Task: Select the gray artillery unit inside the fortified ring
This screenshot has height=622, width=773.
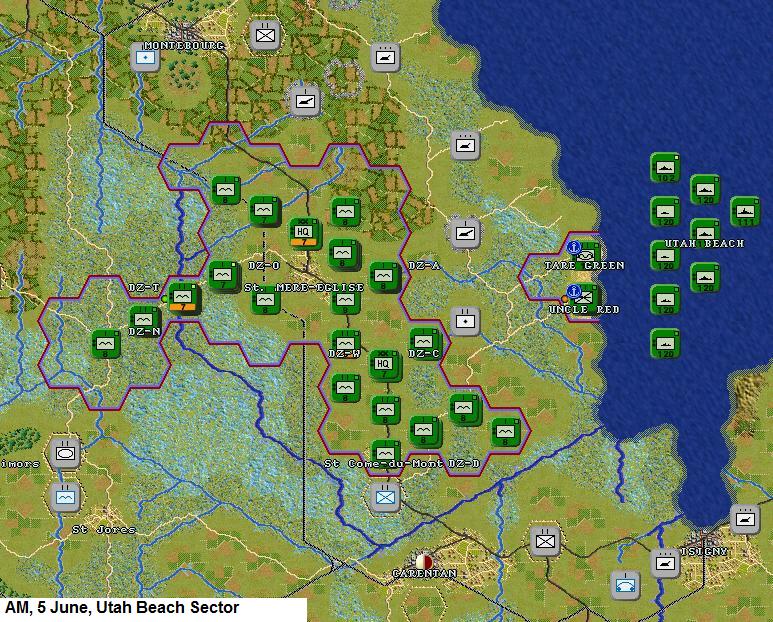Action: [x=305, y=101]
